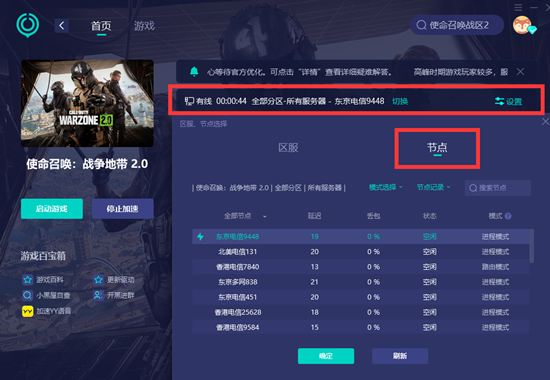Select the 区服 tab

point(288,147)
